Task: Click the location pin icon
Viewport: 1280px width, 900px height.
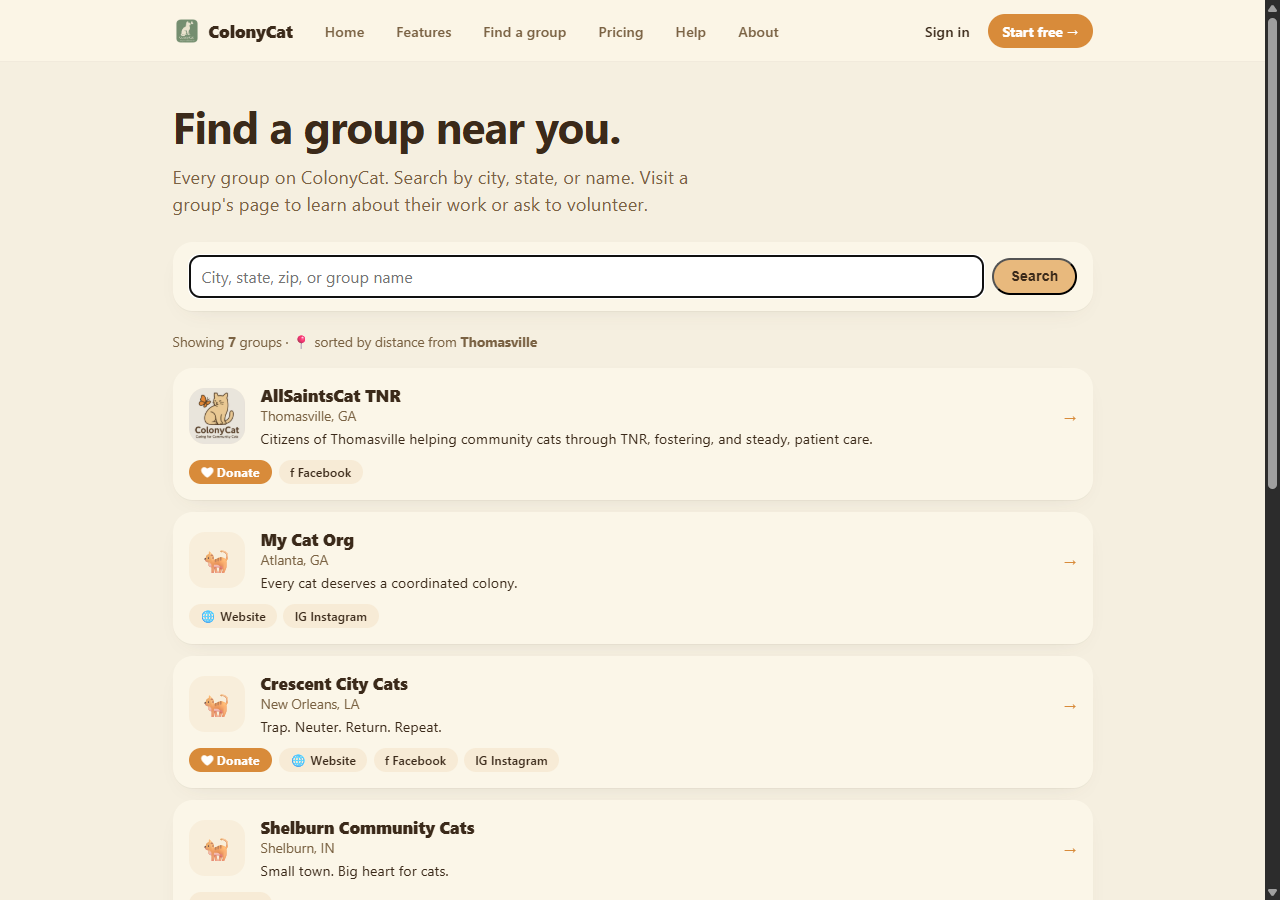Action: (x=301, y=342)
